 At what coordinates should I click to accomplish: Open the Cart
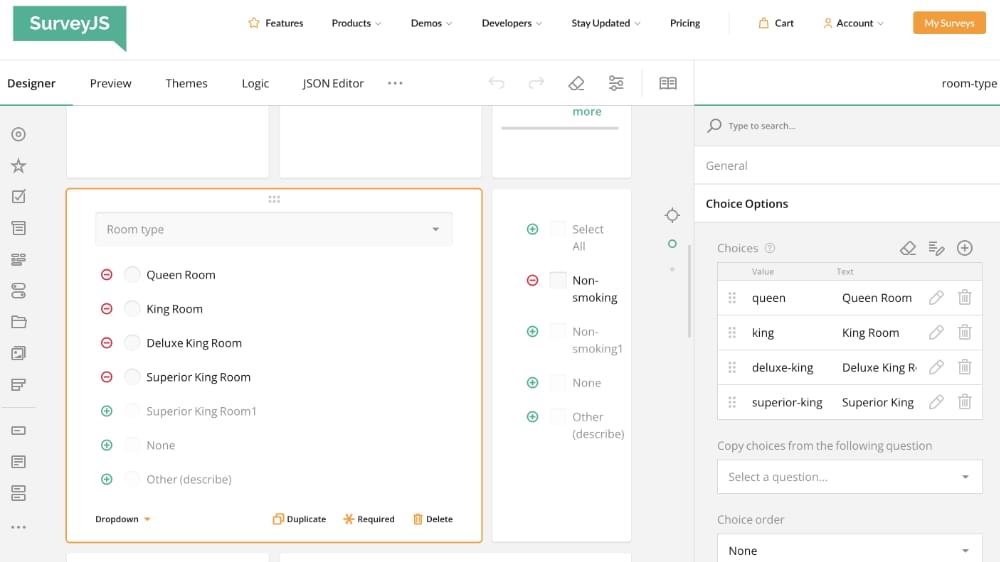(x=776, y=23)
